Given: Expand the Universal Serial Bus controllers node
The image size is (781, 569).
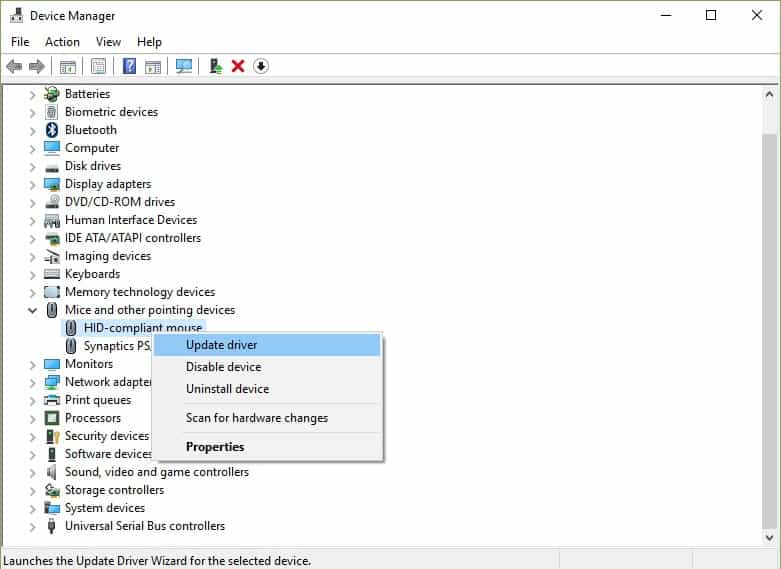Looking at the screenshot, I should [32, 526].
